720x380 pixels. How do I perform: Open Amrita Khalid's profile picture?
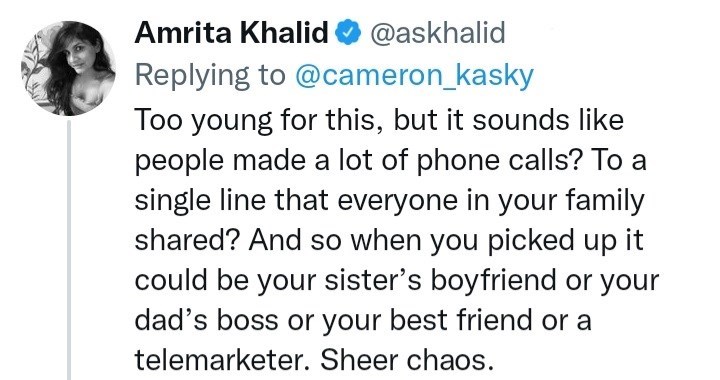point(68,68)
